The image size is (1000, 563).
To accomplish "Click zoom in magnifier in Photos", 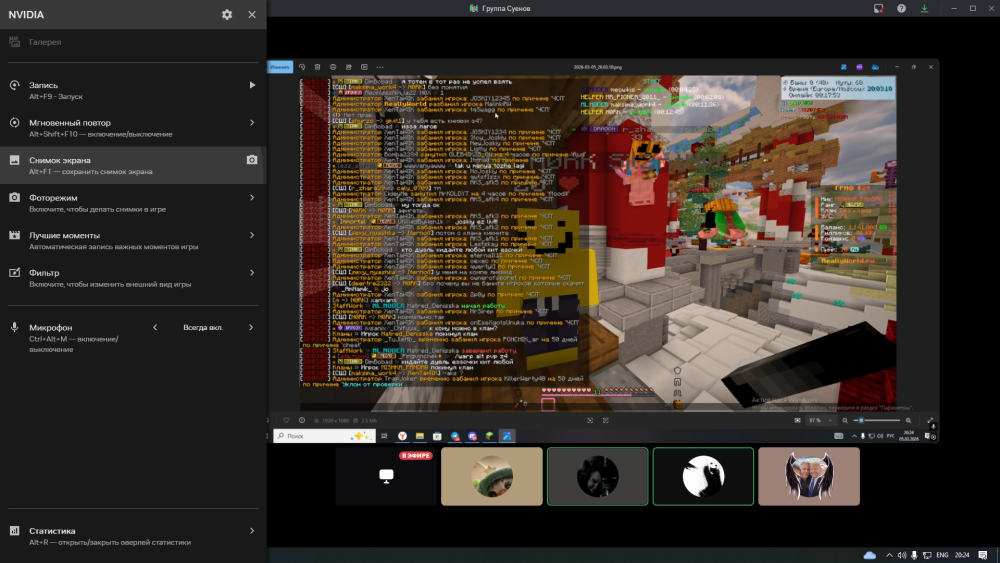I will click(909, 420).
